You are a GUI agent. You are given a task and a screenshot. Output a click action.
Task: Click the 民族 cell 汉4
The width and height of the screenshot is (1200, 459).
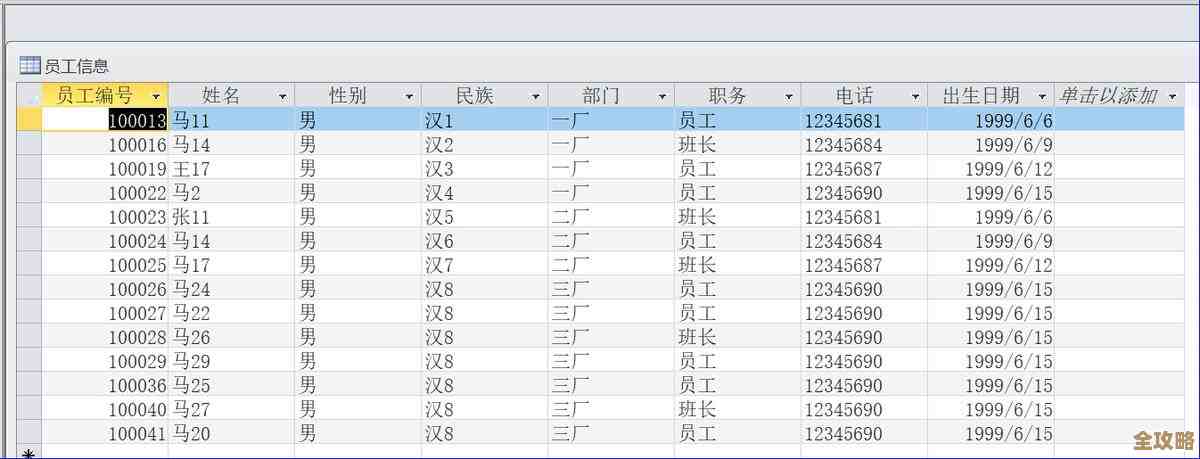(484, 192)
